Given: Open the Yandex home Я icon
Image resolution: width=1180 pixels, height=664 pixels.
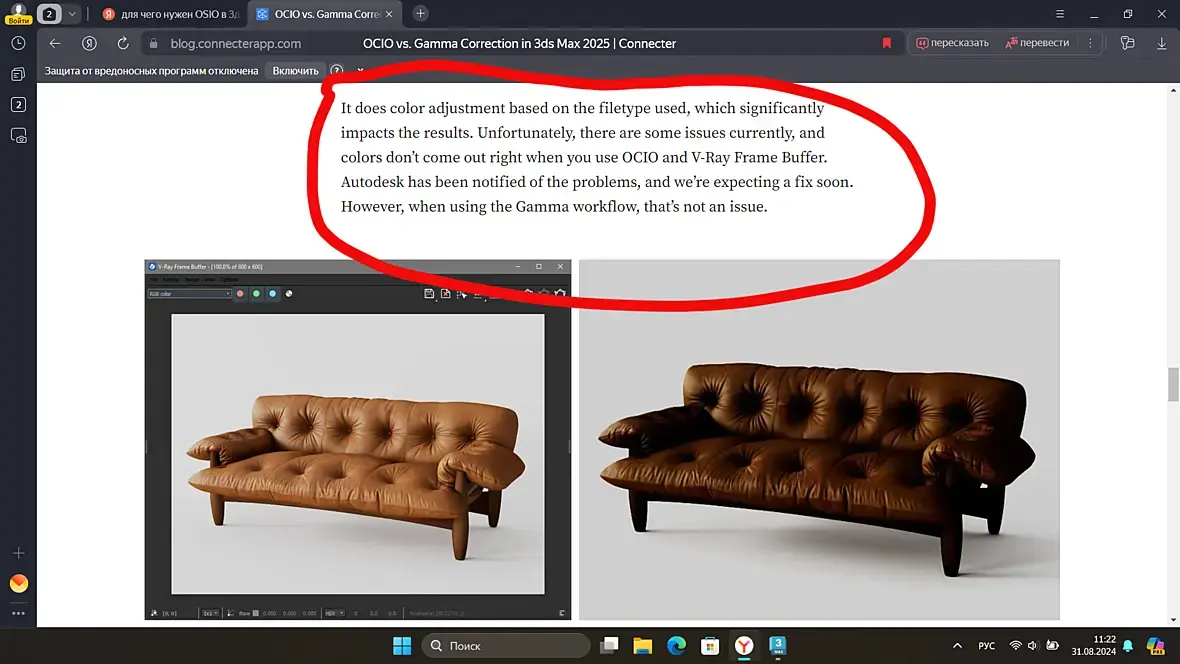Looking at the screenshot, I should tap(89, 44).
